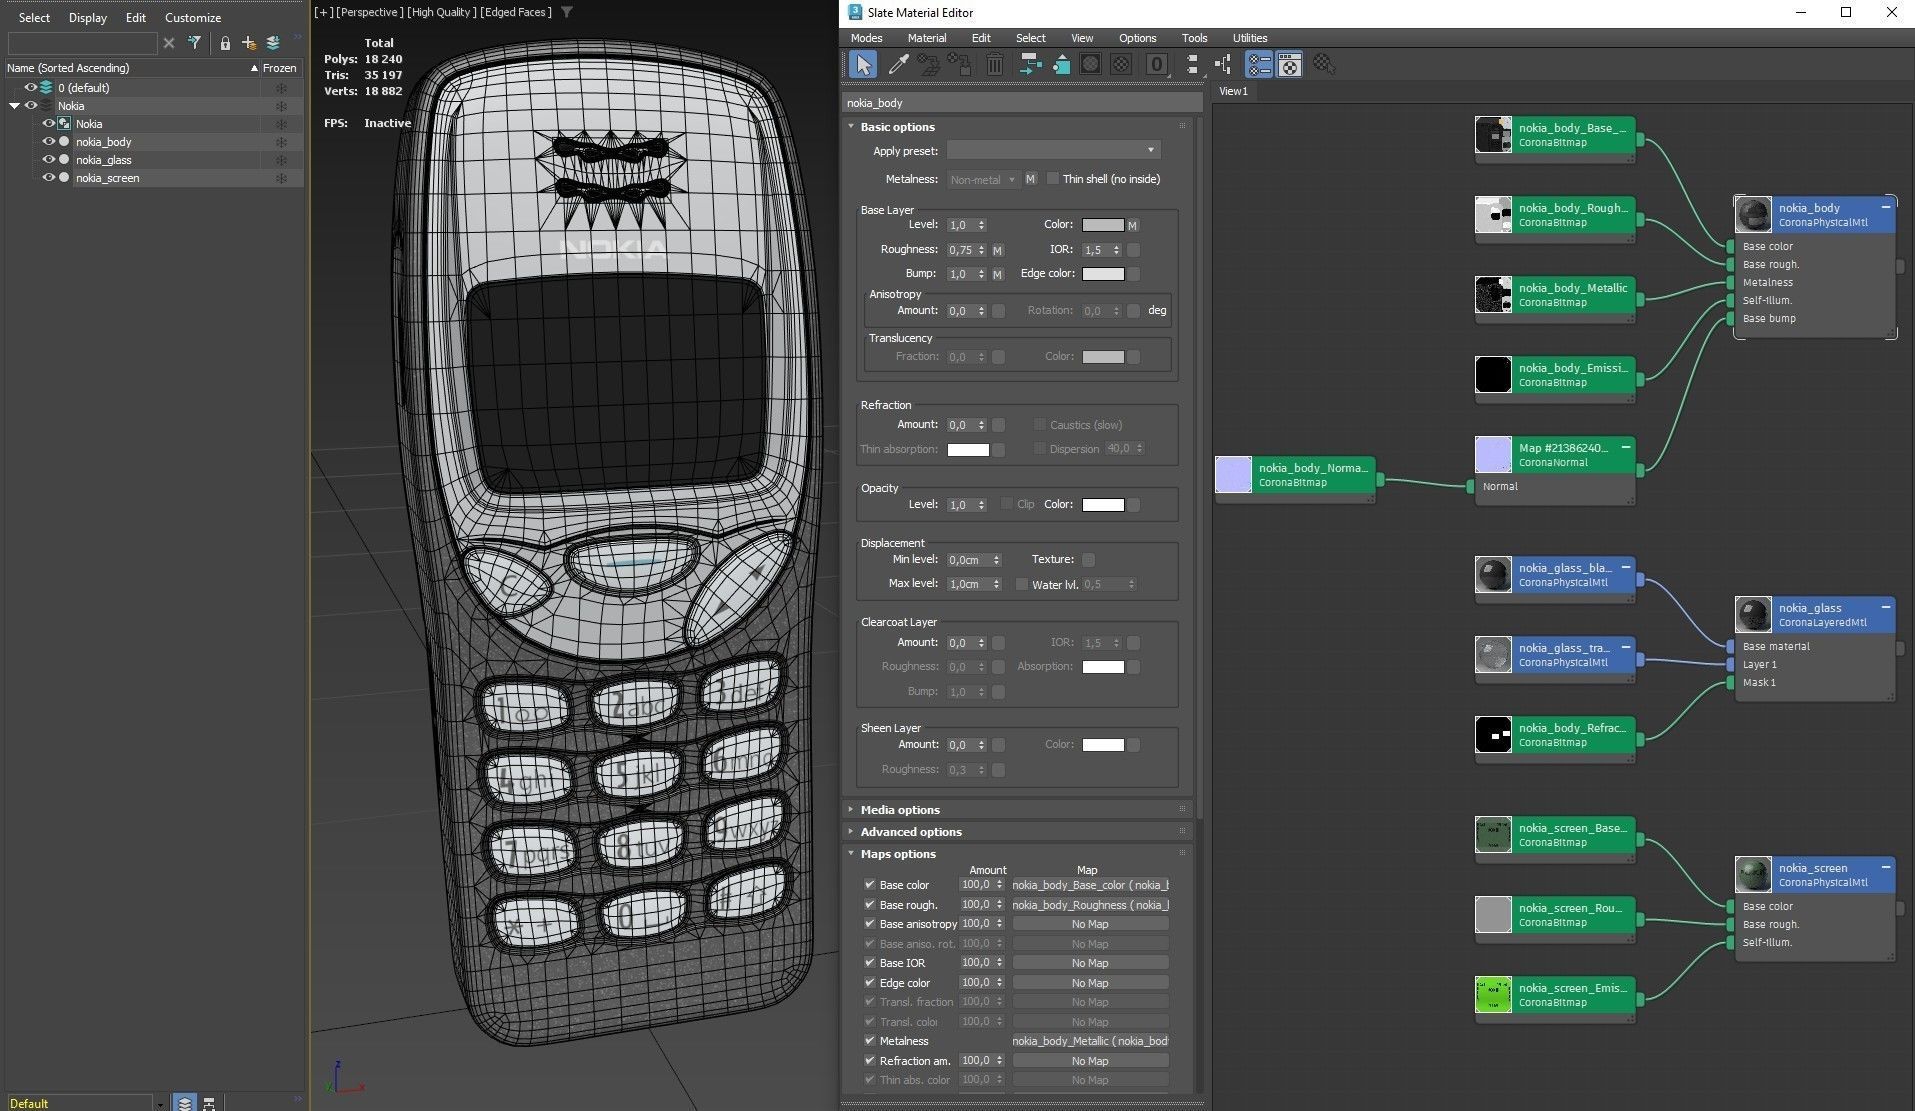Collapse the Nokia layer tree arrow

(x=14, y=106)
